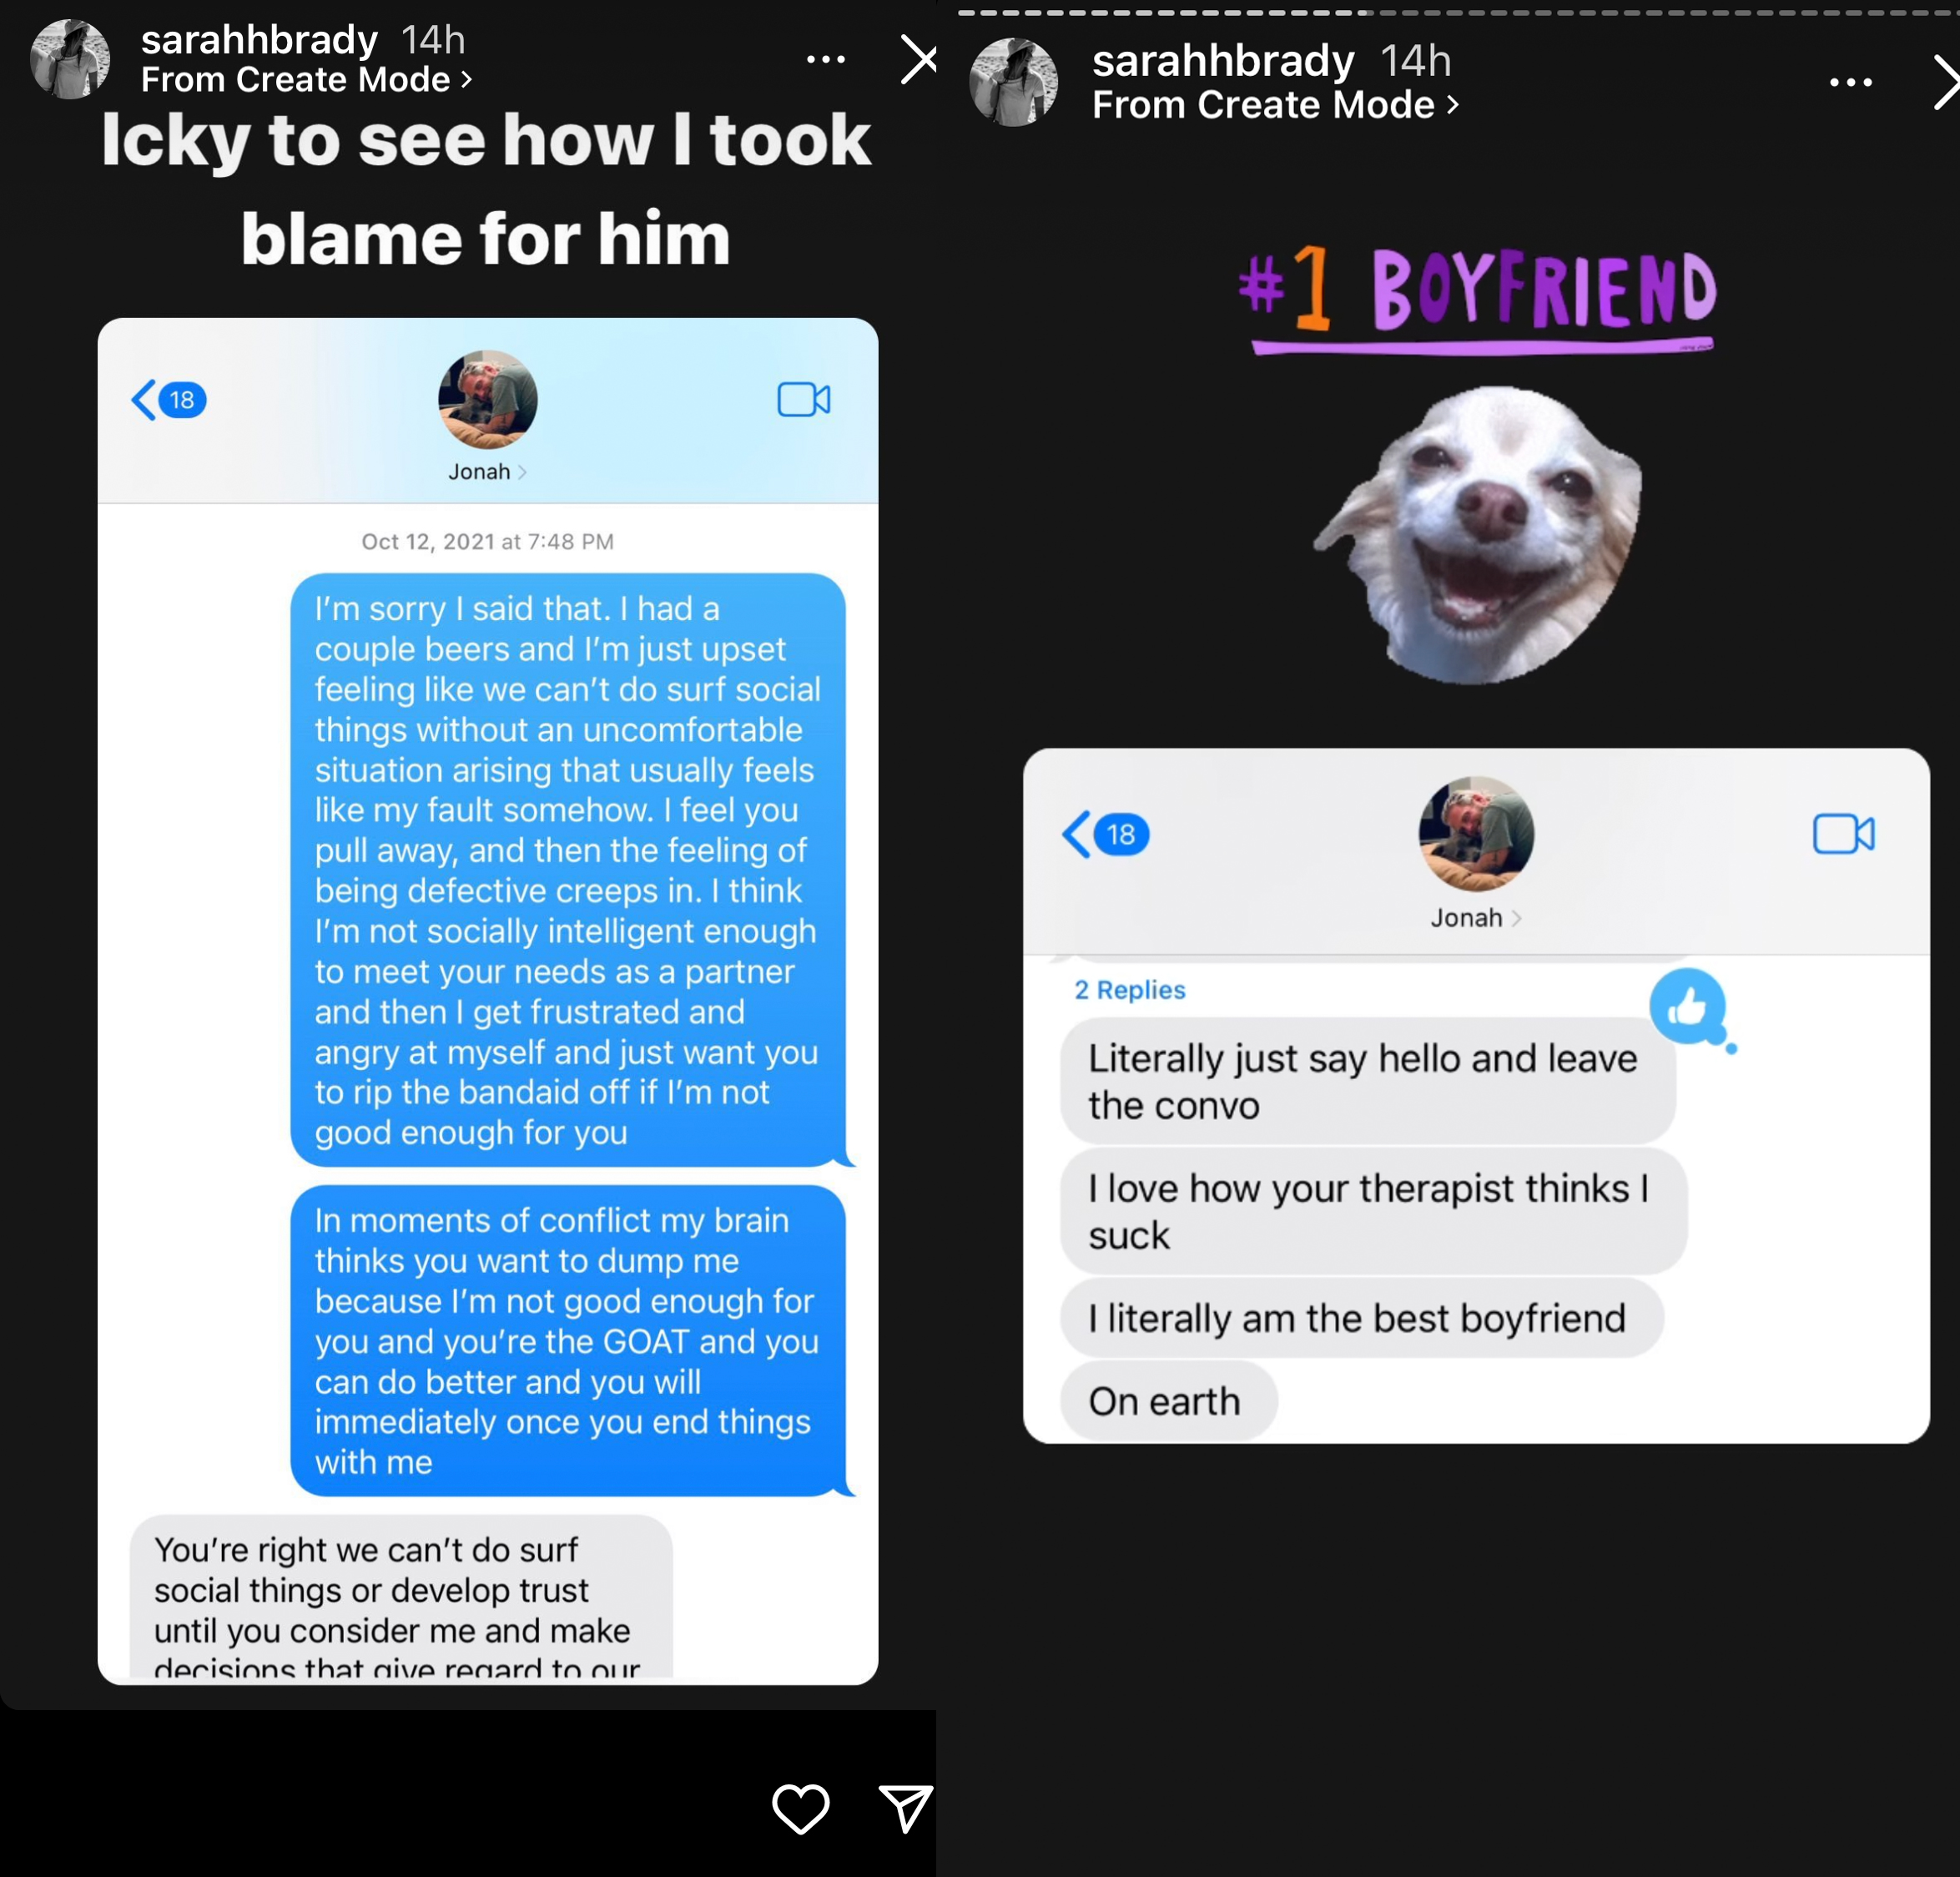
Task: Expand Jonah contact details in right chat
Action: [x=1475, y=918]
